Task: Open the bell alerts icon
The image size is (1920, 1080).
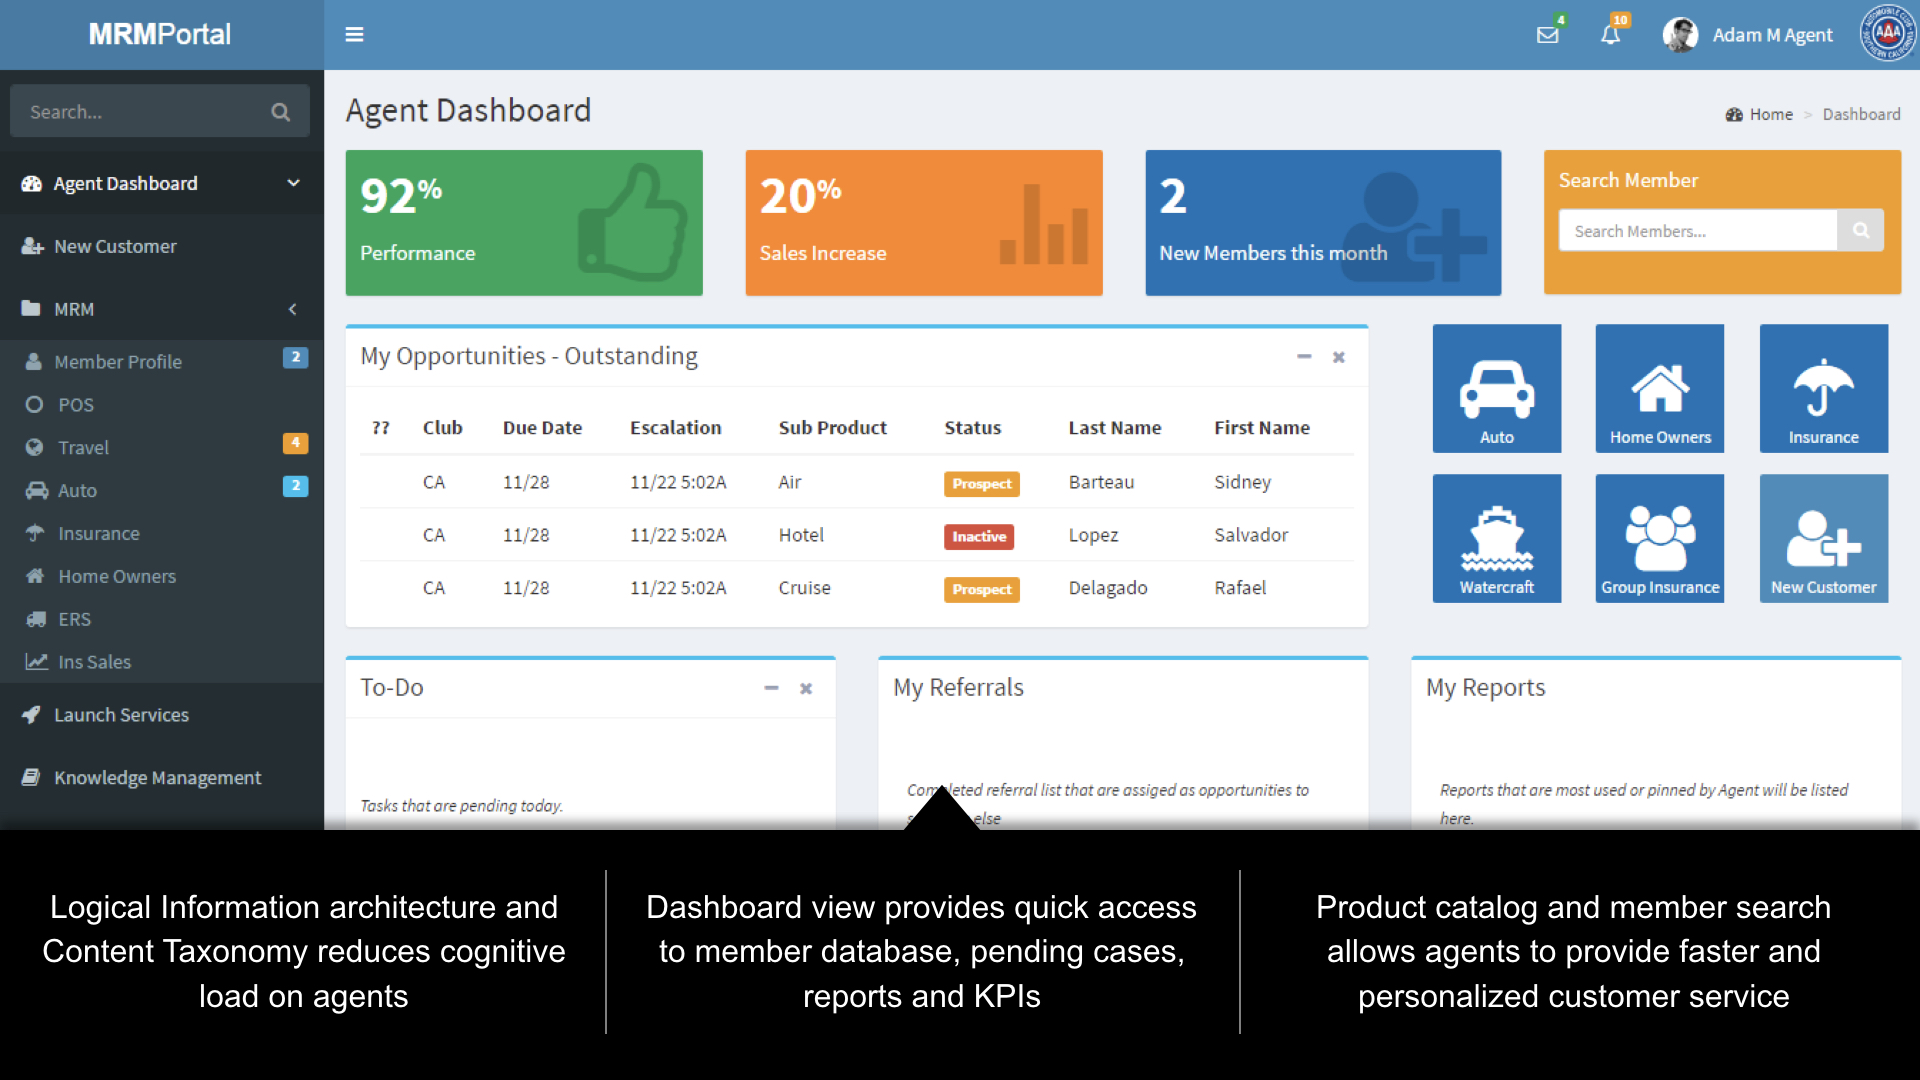Action: (x=1610, y=35)
